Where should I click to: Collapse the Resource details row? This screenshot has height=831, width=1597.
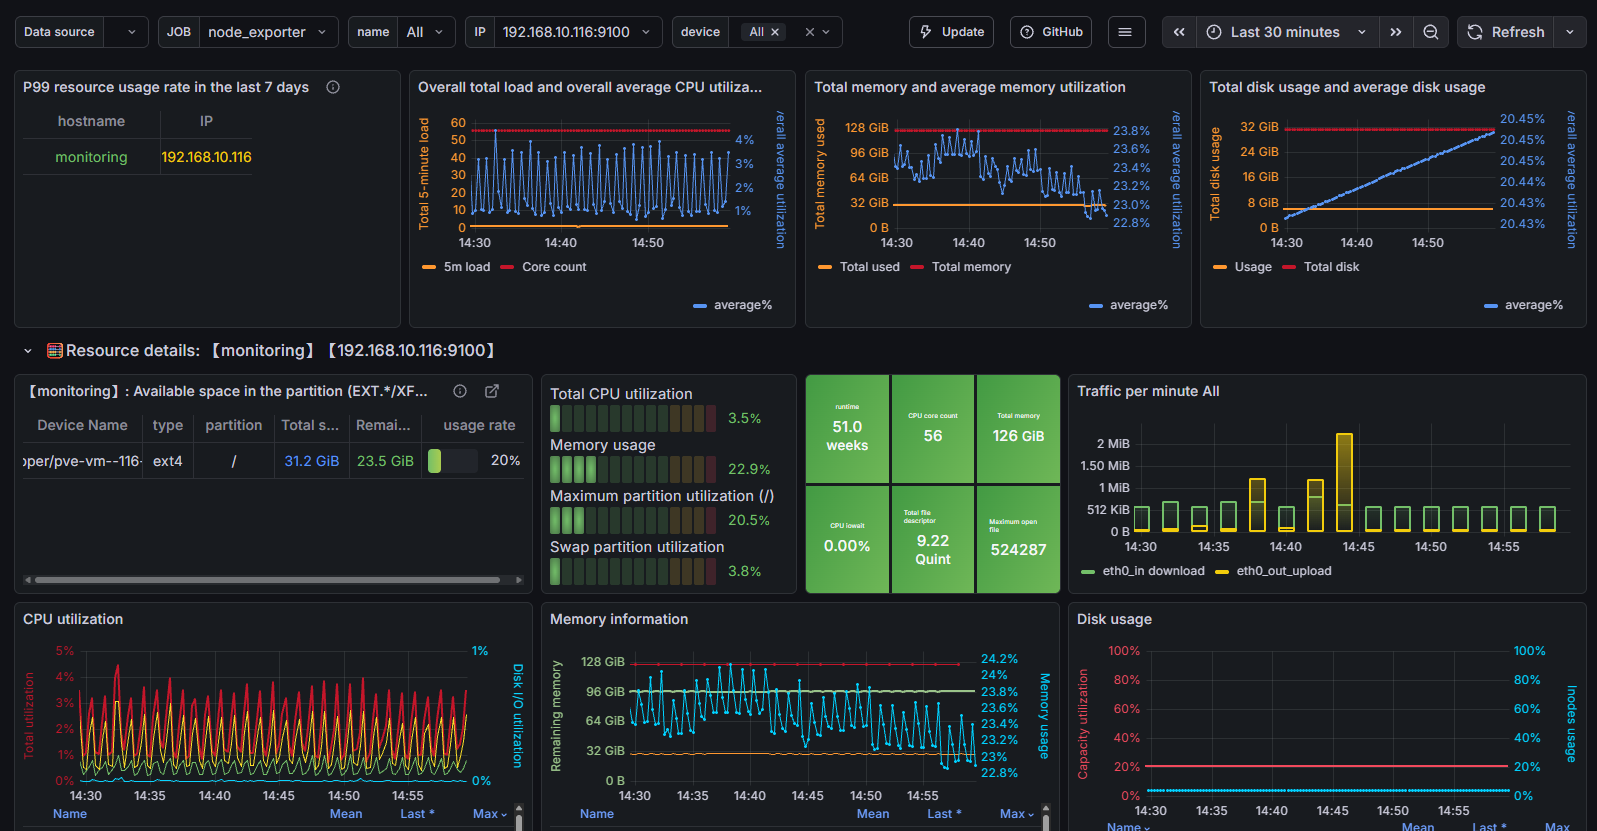28,351
